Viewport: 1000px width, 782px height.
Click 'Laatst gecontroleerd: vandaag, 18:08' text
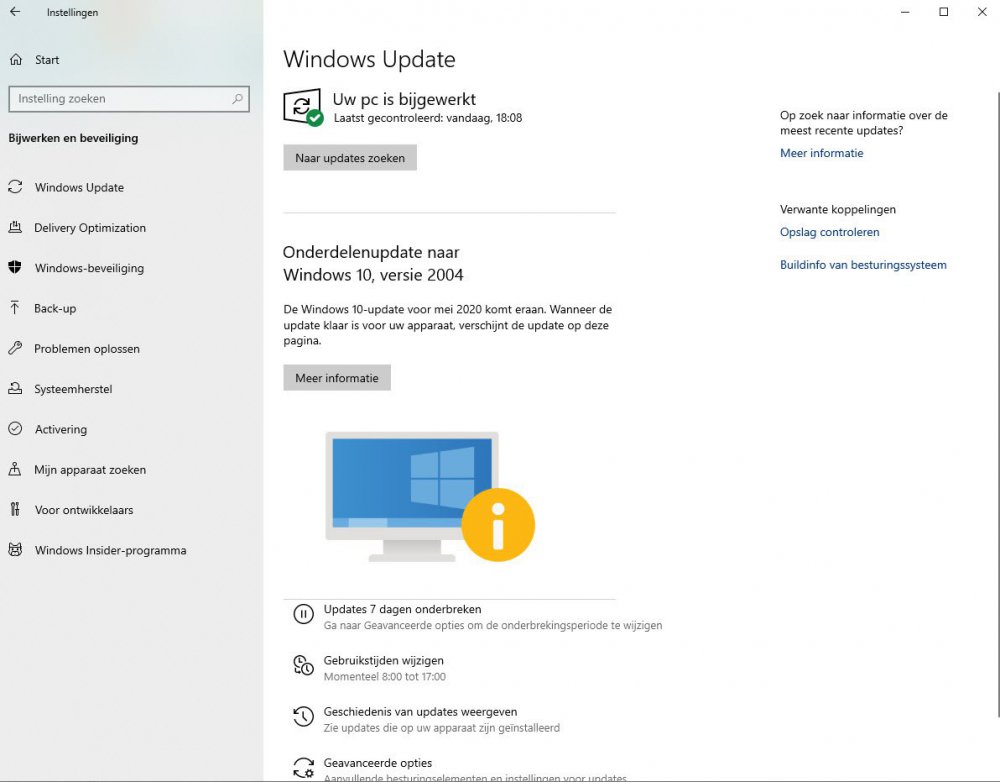click(x=428, y=118)
